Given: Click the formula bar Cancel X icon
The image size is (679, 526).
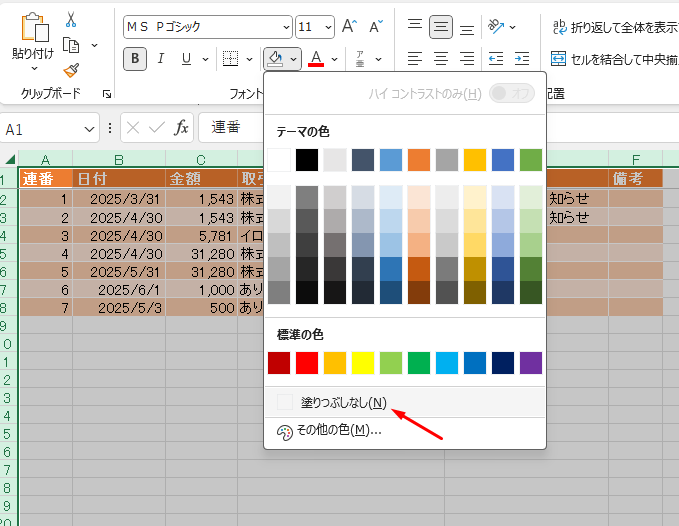Looking at the screenshot, I should click(133, 128).
